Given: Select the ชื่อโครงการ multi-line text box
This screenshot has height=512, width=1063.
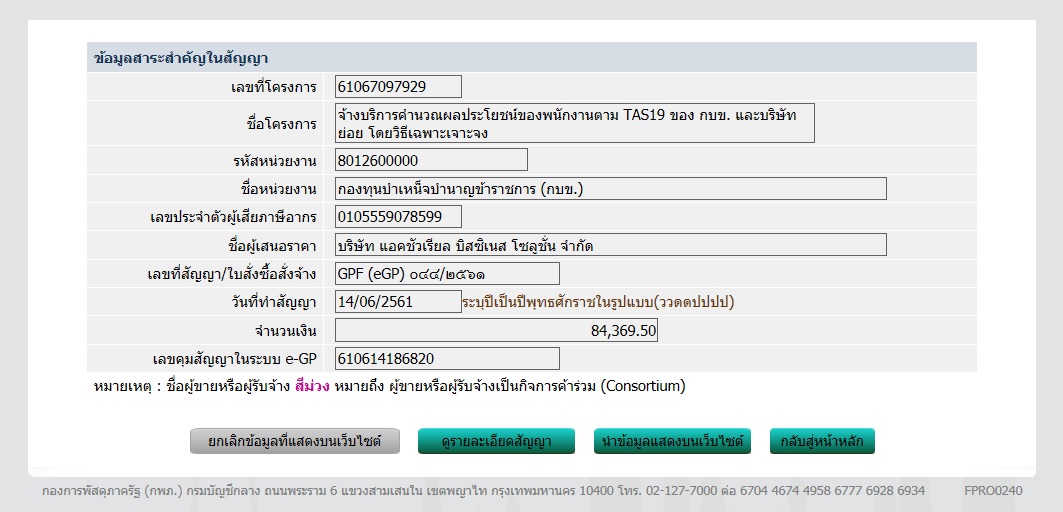Looking at the screenshot, I should pos(574,123).
